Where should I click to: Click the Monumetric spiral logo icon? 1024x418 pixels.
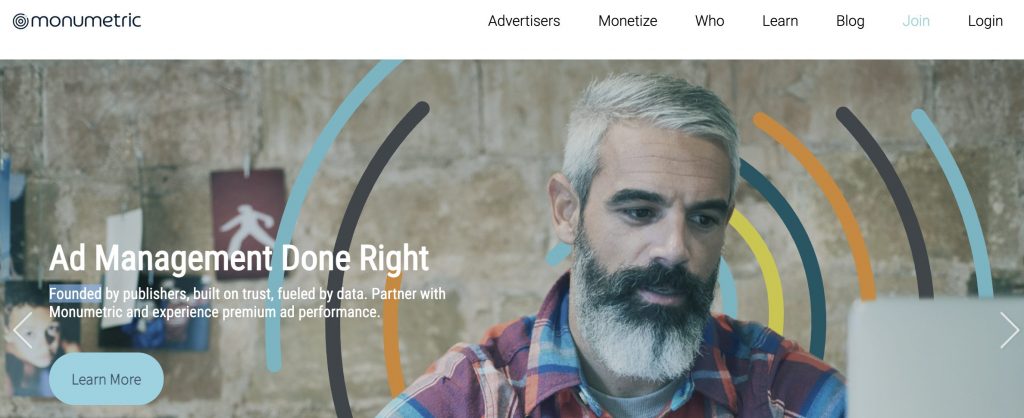click(21, 22)
